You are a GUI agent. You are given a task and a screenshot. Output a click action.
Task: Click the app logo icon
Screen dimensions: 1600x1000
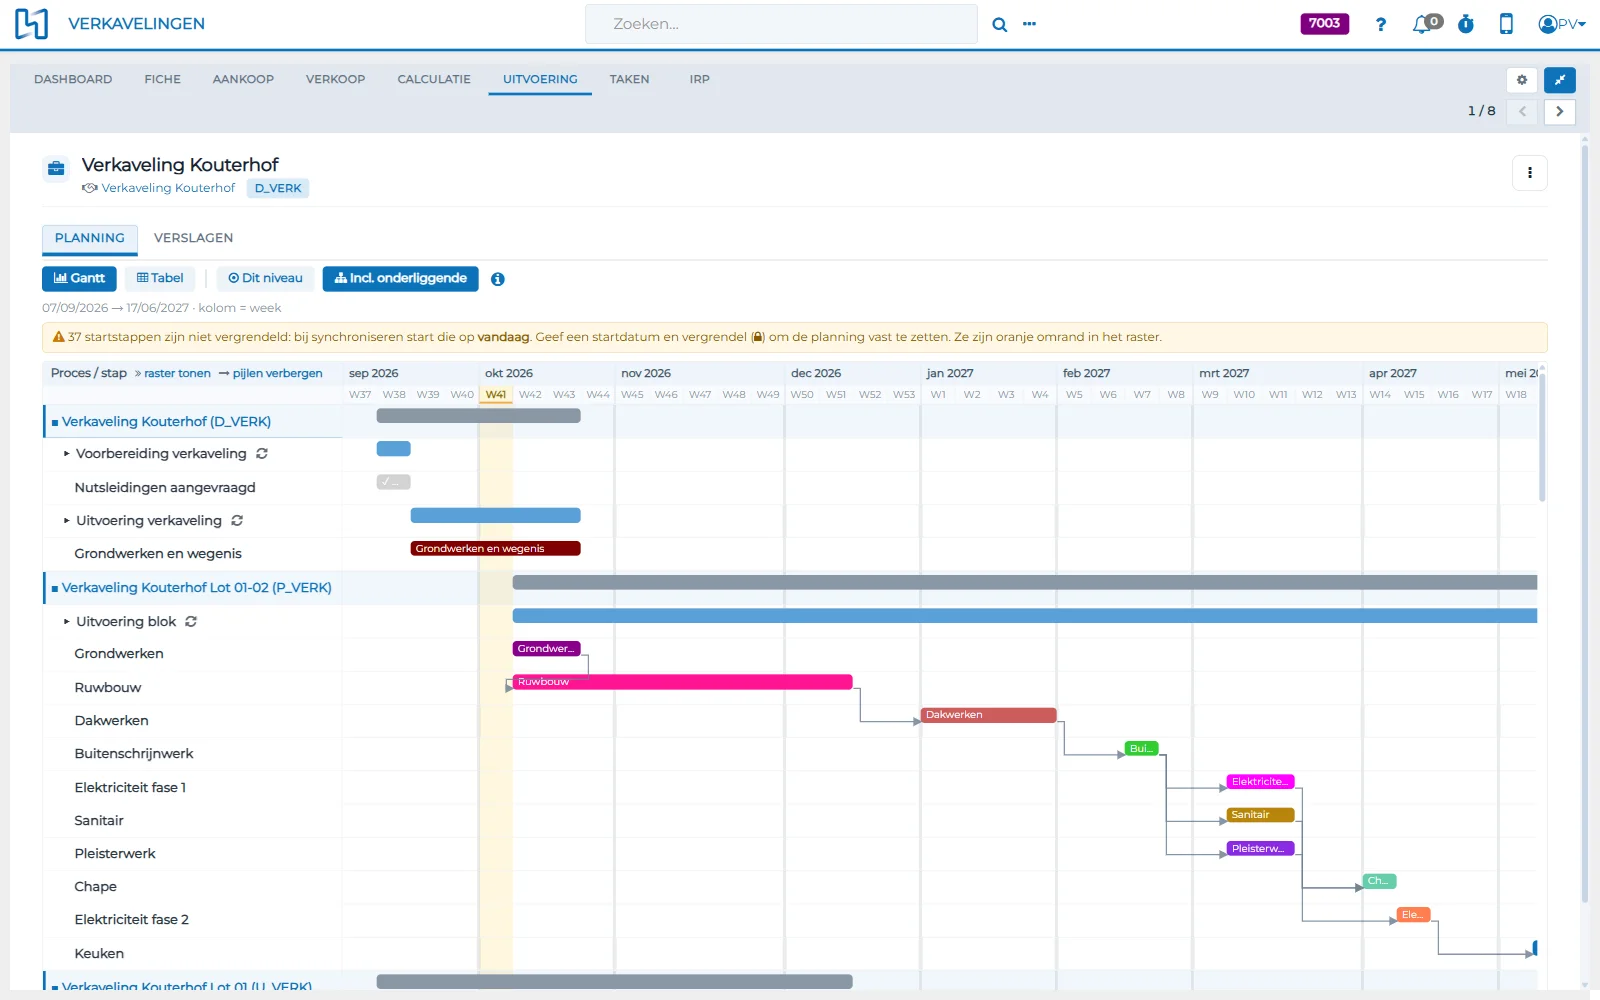(31, 24)
